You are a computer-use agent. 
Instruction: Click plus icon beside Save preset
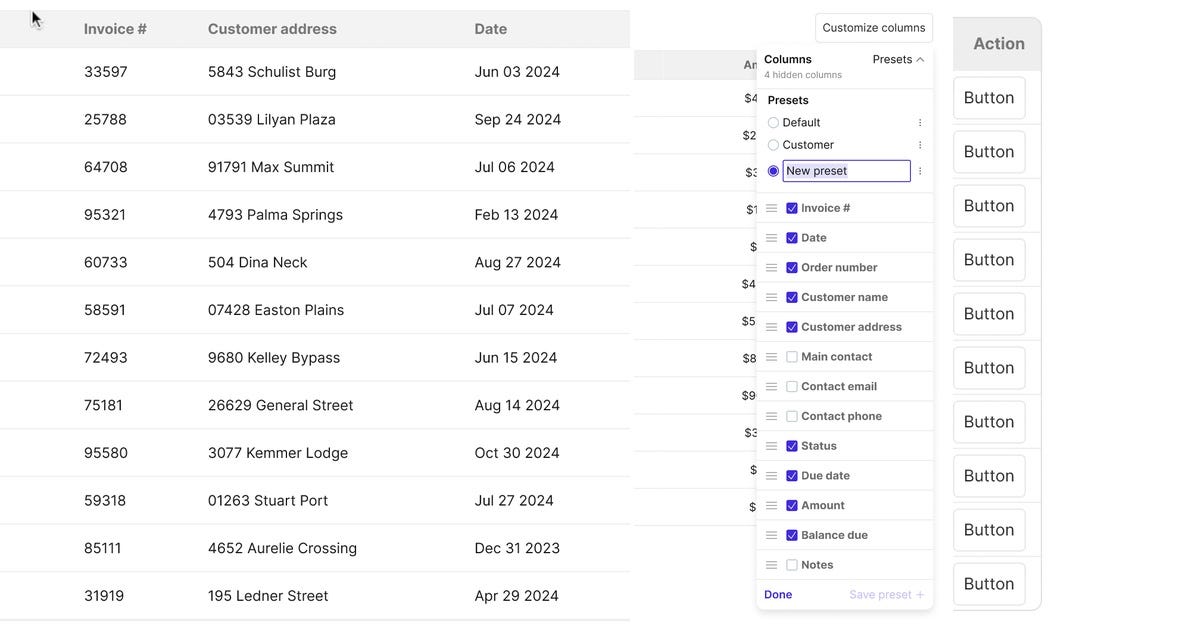(x=921, y=593)
